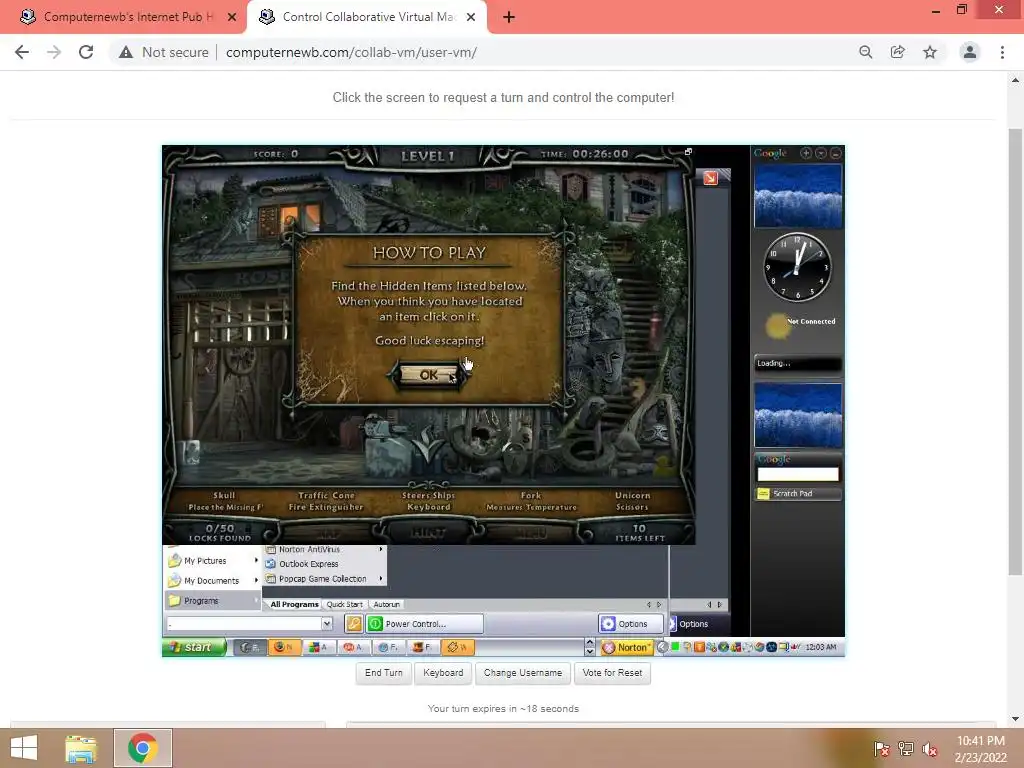Click Vote for Reset button
This screenshot has height=768, width=1024.
pos(612,673)
